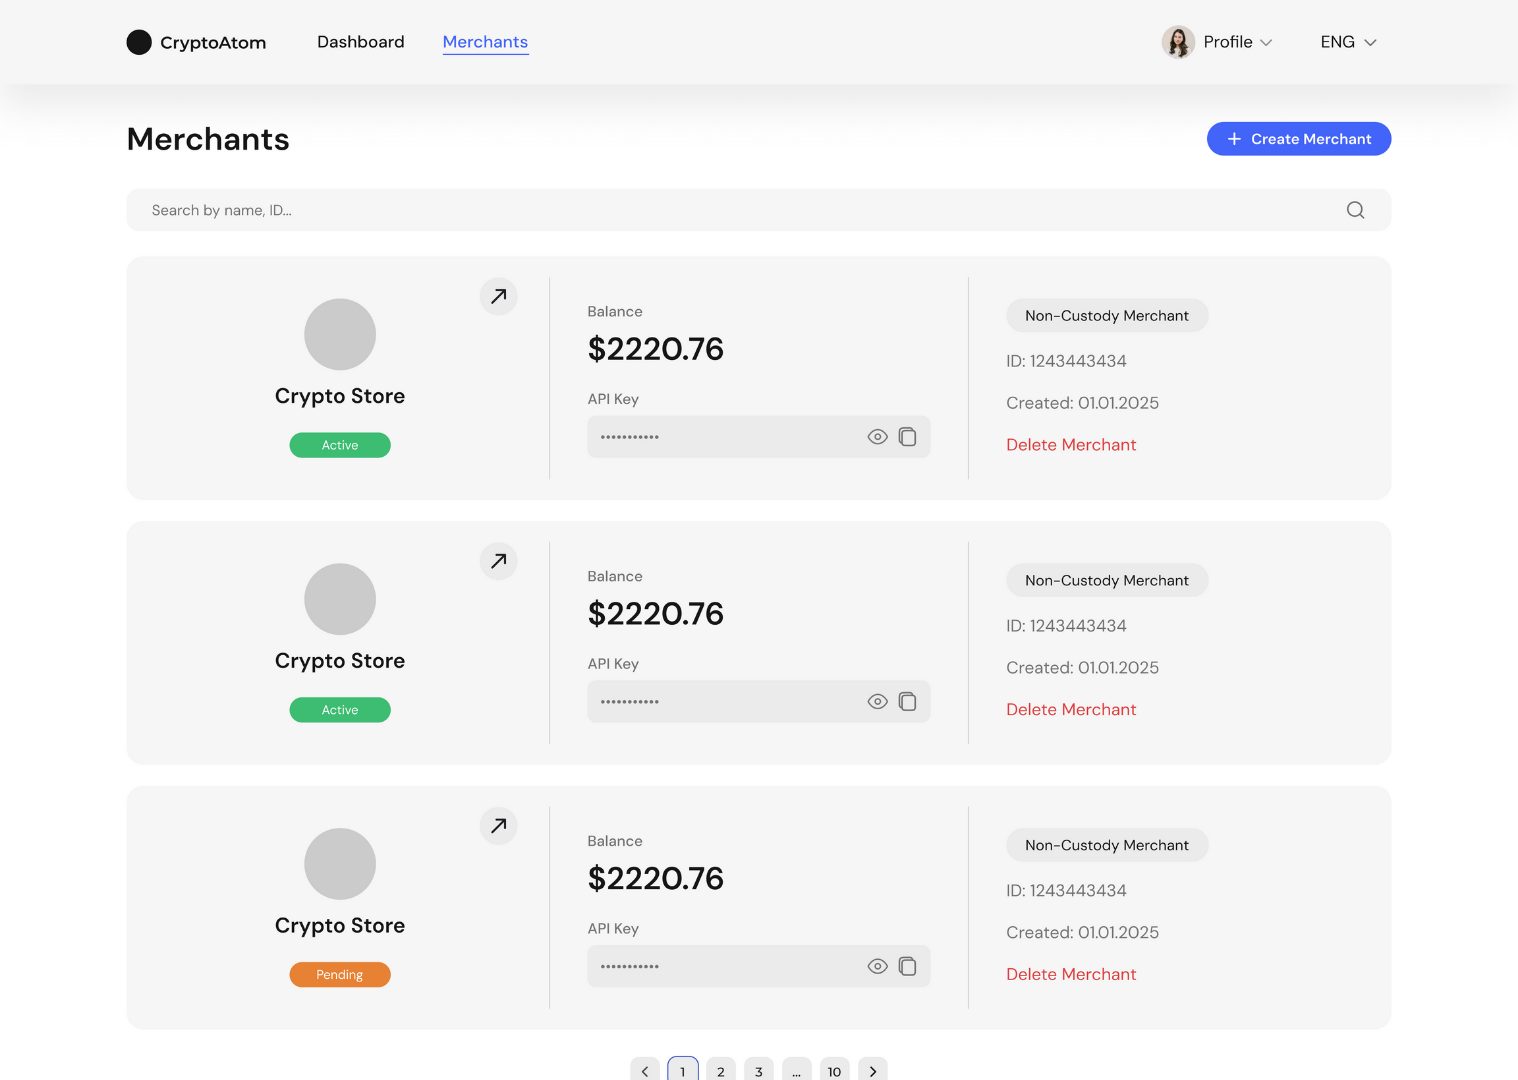Copy the API key of the first merchant

[x=907, y=437]
